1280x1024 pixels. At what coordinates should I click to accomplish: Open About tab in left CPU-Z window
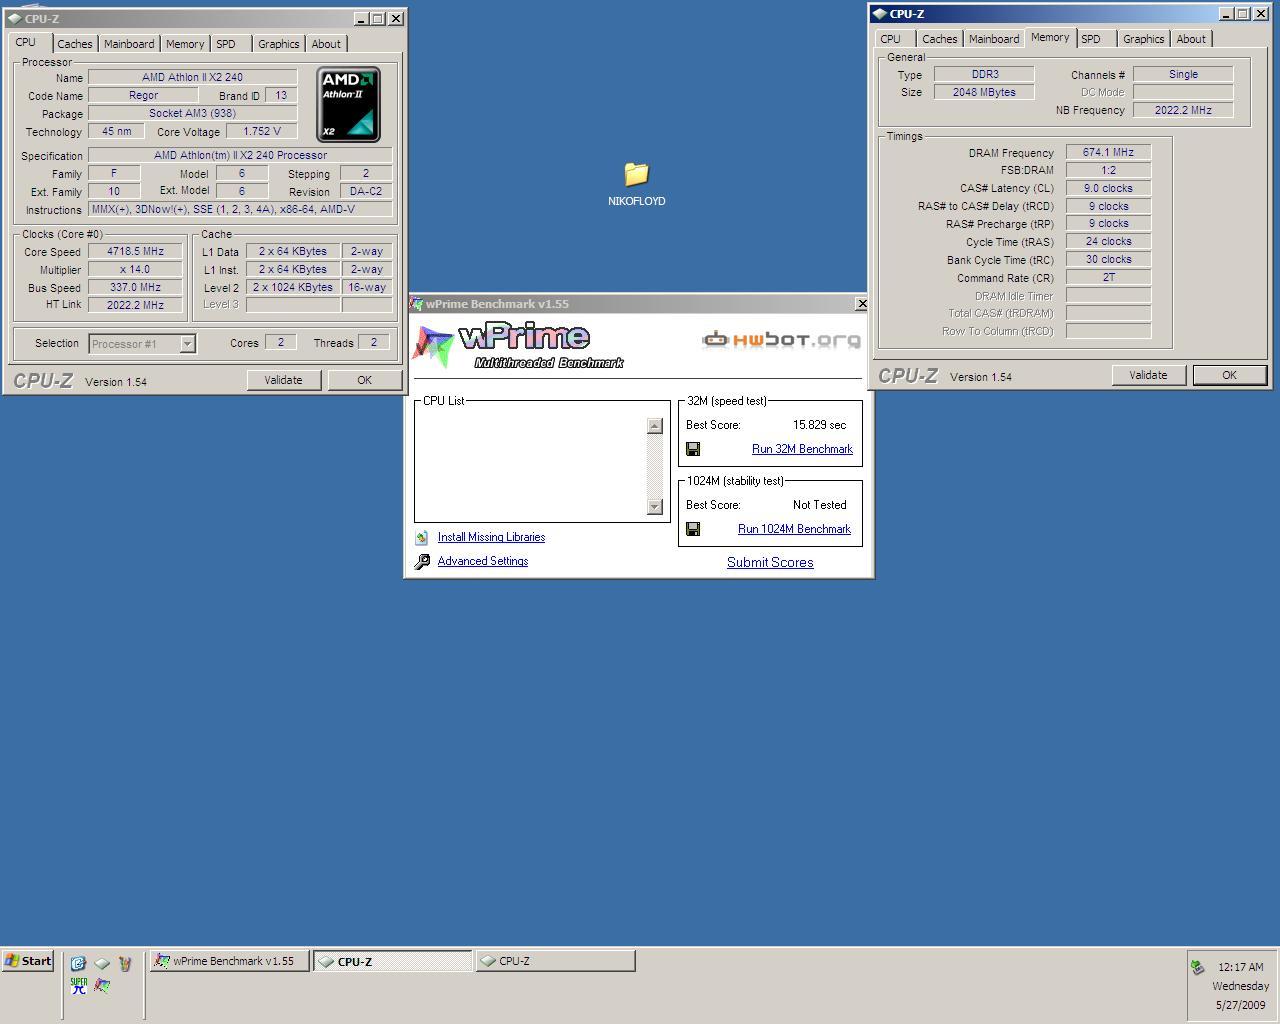326,44
